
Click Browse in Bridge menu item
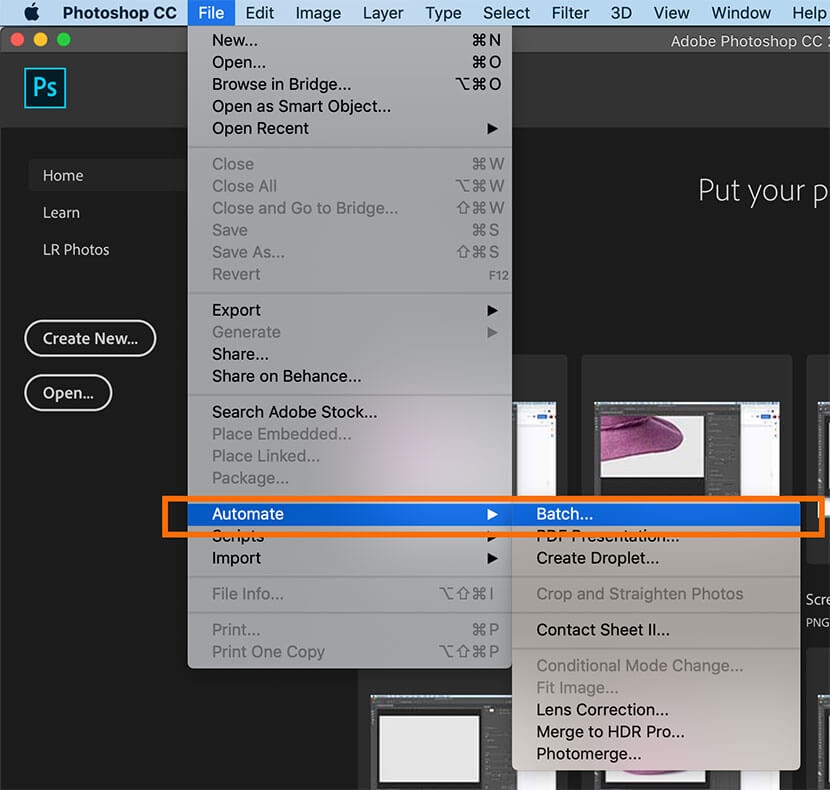coord(281,85)
